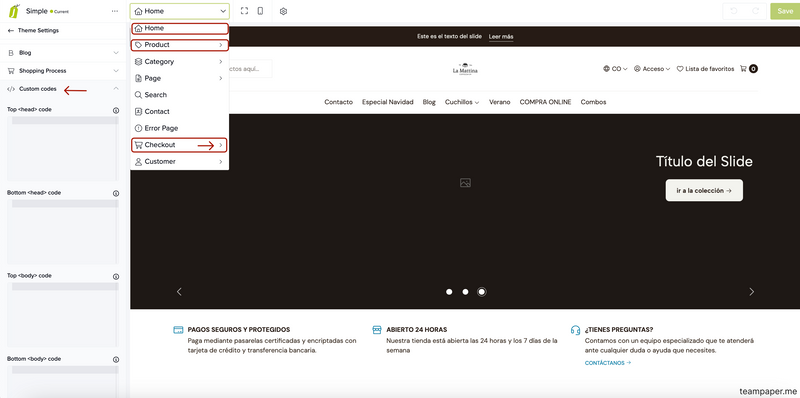Click inside the Top head code field
The image size is (800, 398).
click(x=63, y=148)
